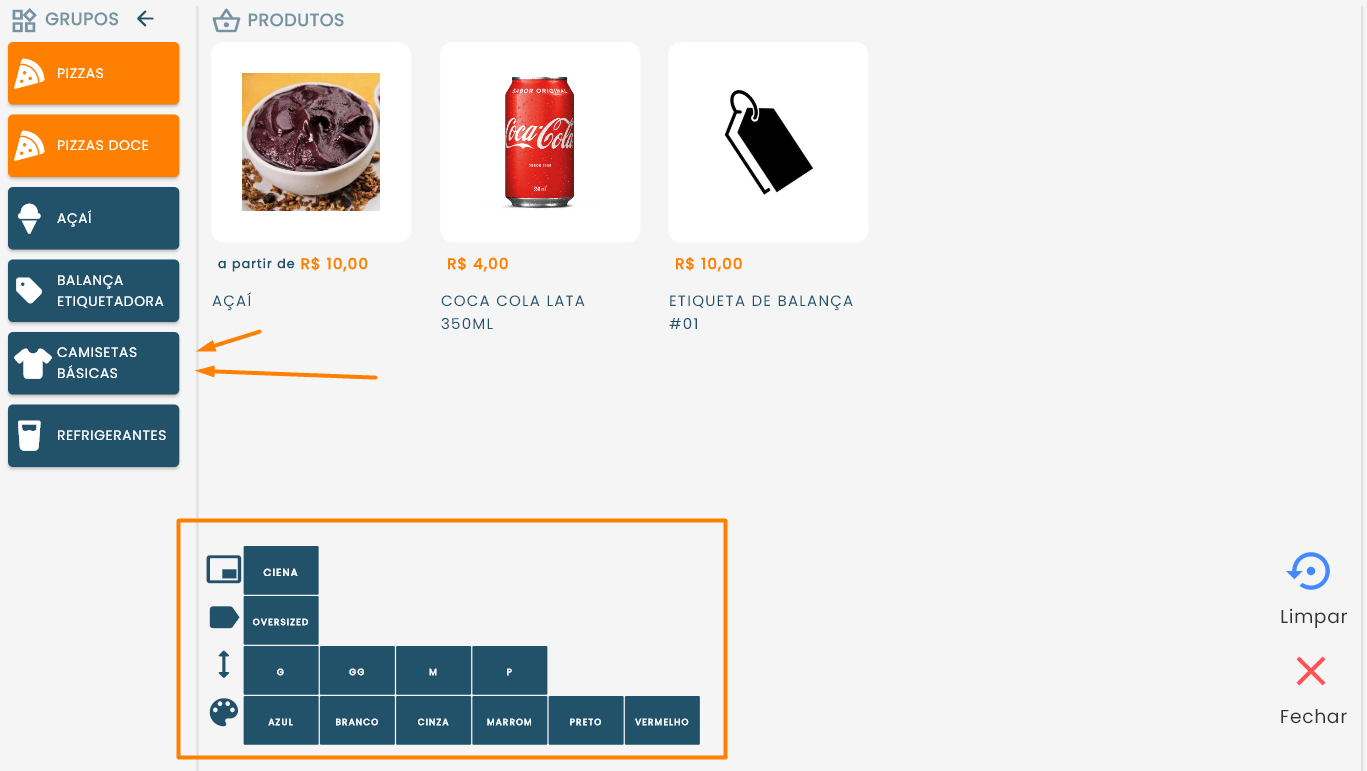Open the Pizzas group

click(x=94, y=73)
